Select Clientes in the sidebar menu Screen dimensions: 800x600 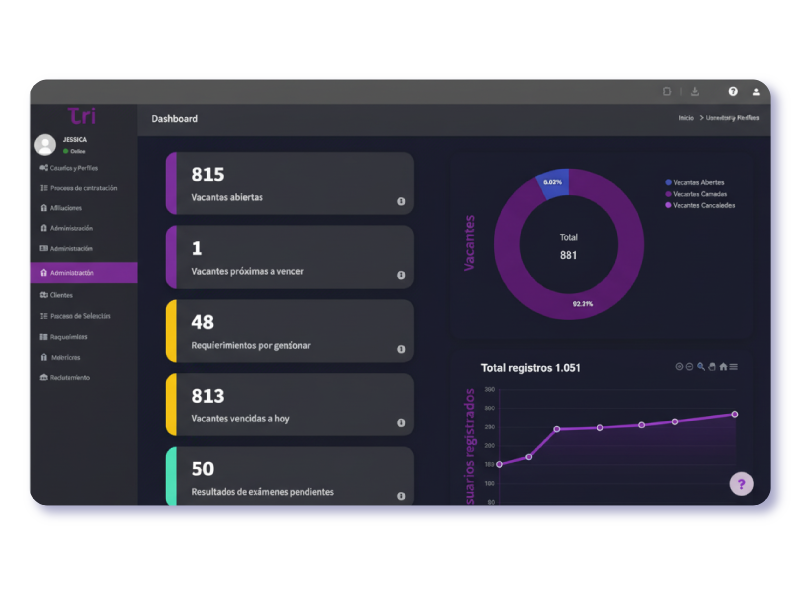point(61,295)
